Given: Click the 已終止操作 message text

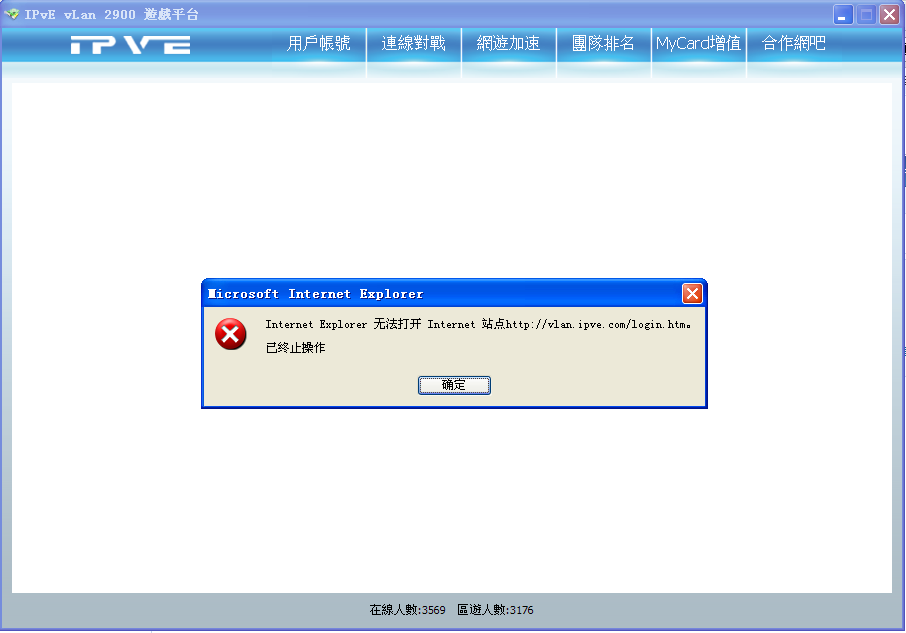Looking at the screenshot, I should click(x=295, y=348).
